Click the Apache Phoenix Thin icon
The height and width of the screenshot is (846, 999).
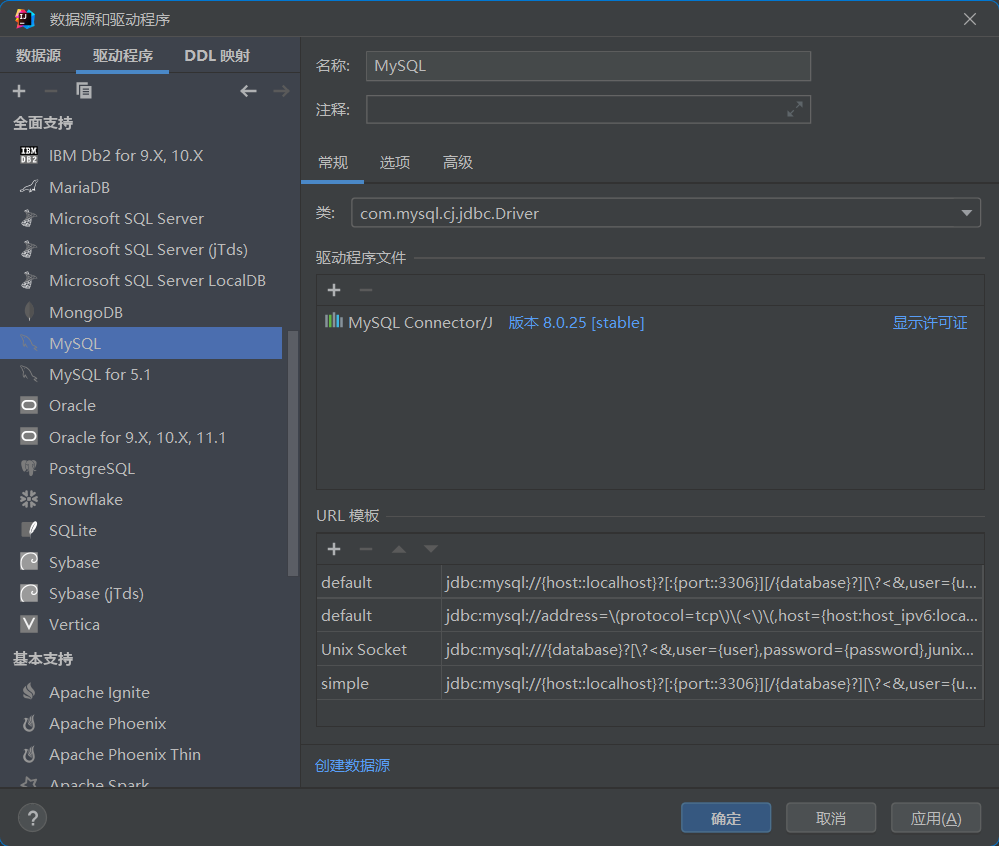click(x=29, y=754)
